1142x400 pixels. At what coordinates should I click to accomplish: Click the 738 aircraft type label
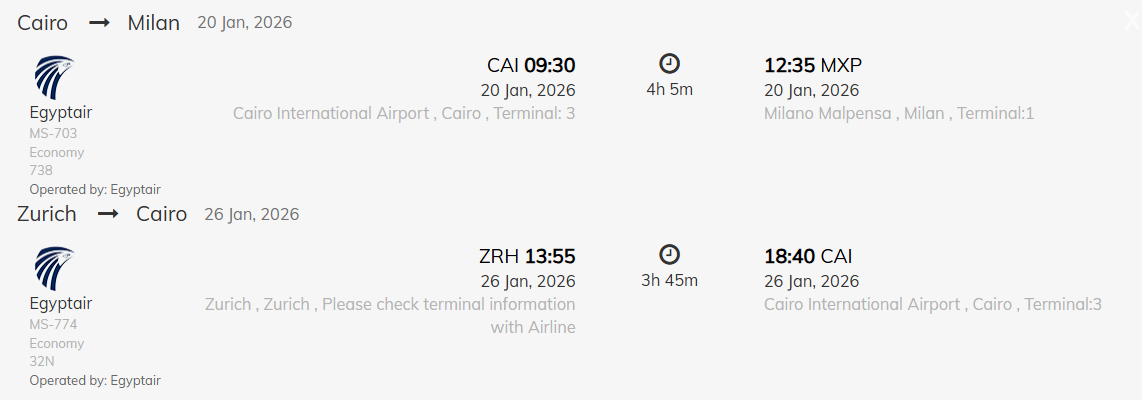click(x=41, y=171)
